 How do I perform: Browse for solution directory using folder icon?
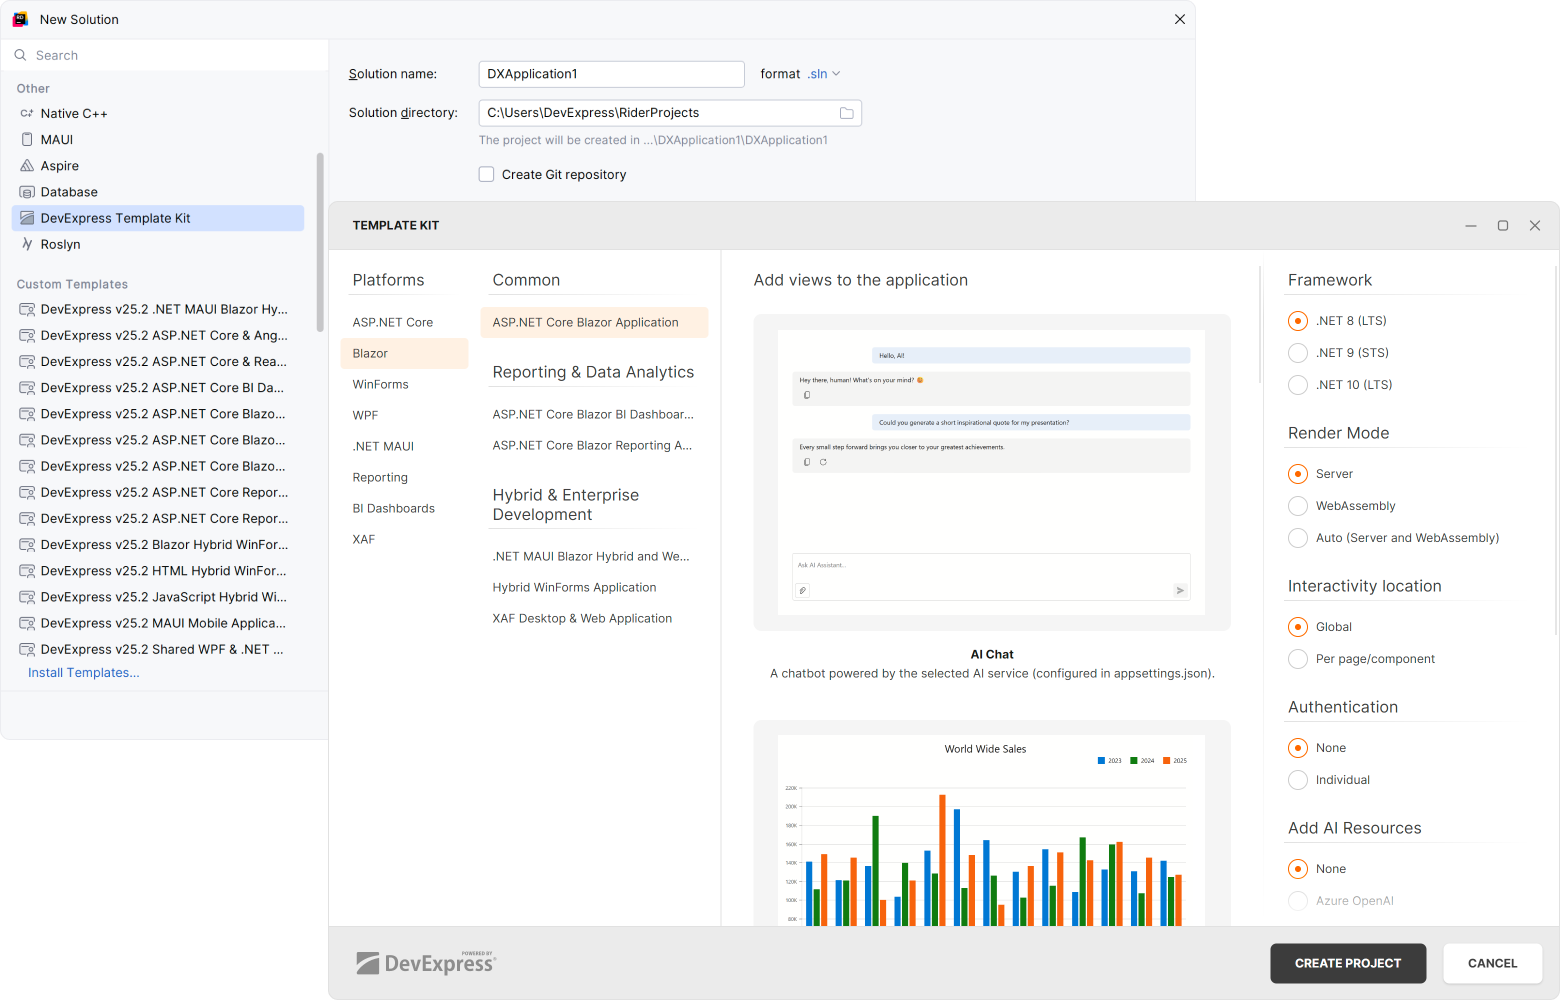(845, 112)
